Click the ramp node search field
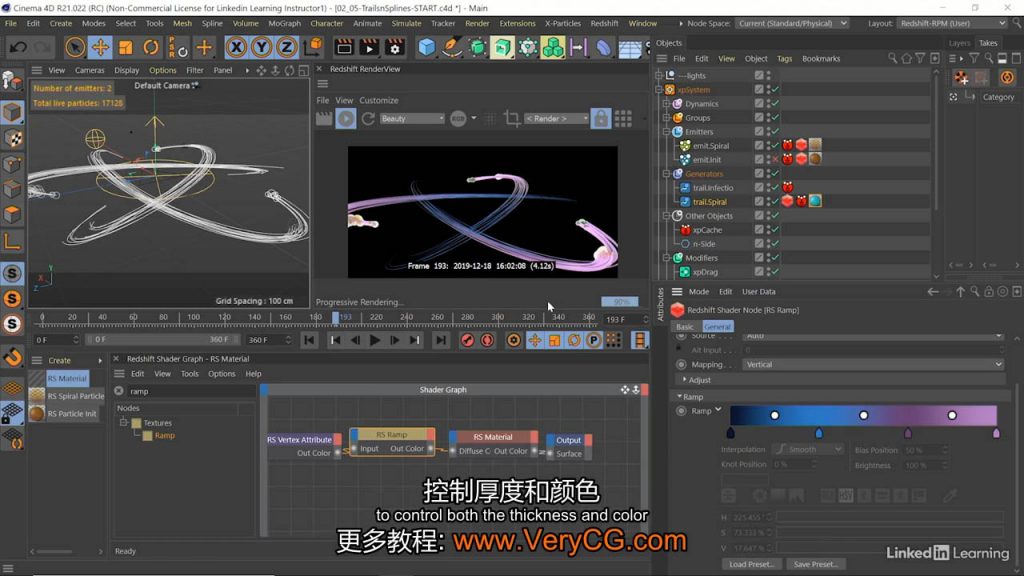This screenshot has height=576, width=1024. [x=190, y=391]
